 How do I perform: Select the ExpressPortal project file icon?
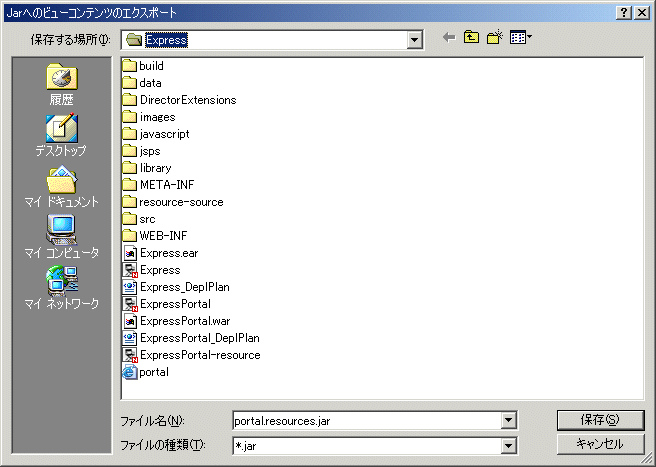click(x=130, y=304)
